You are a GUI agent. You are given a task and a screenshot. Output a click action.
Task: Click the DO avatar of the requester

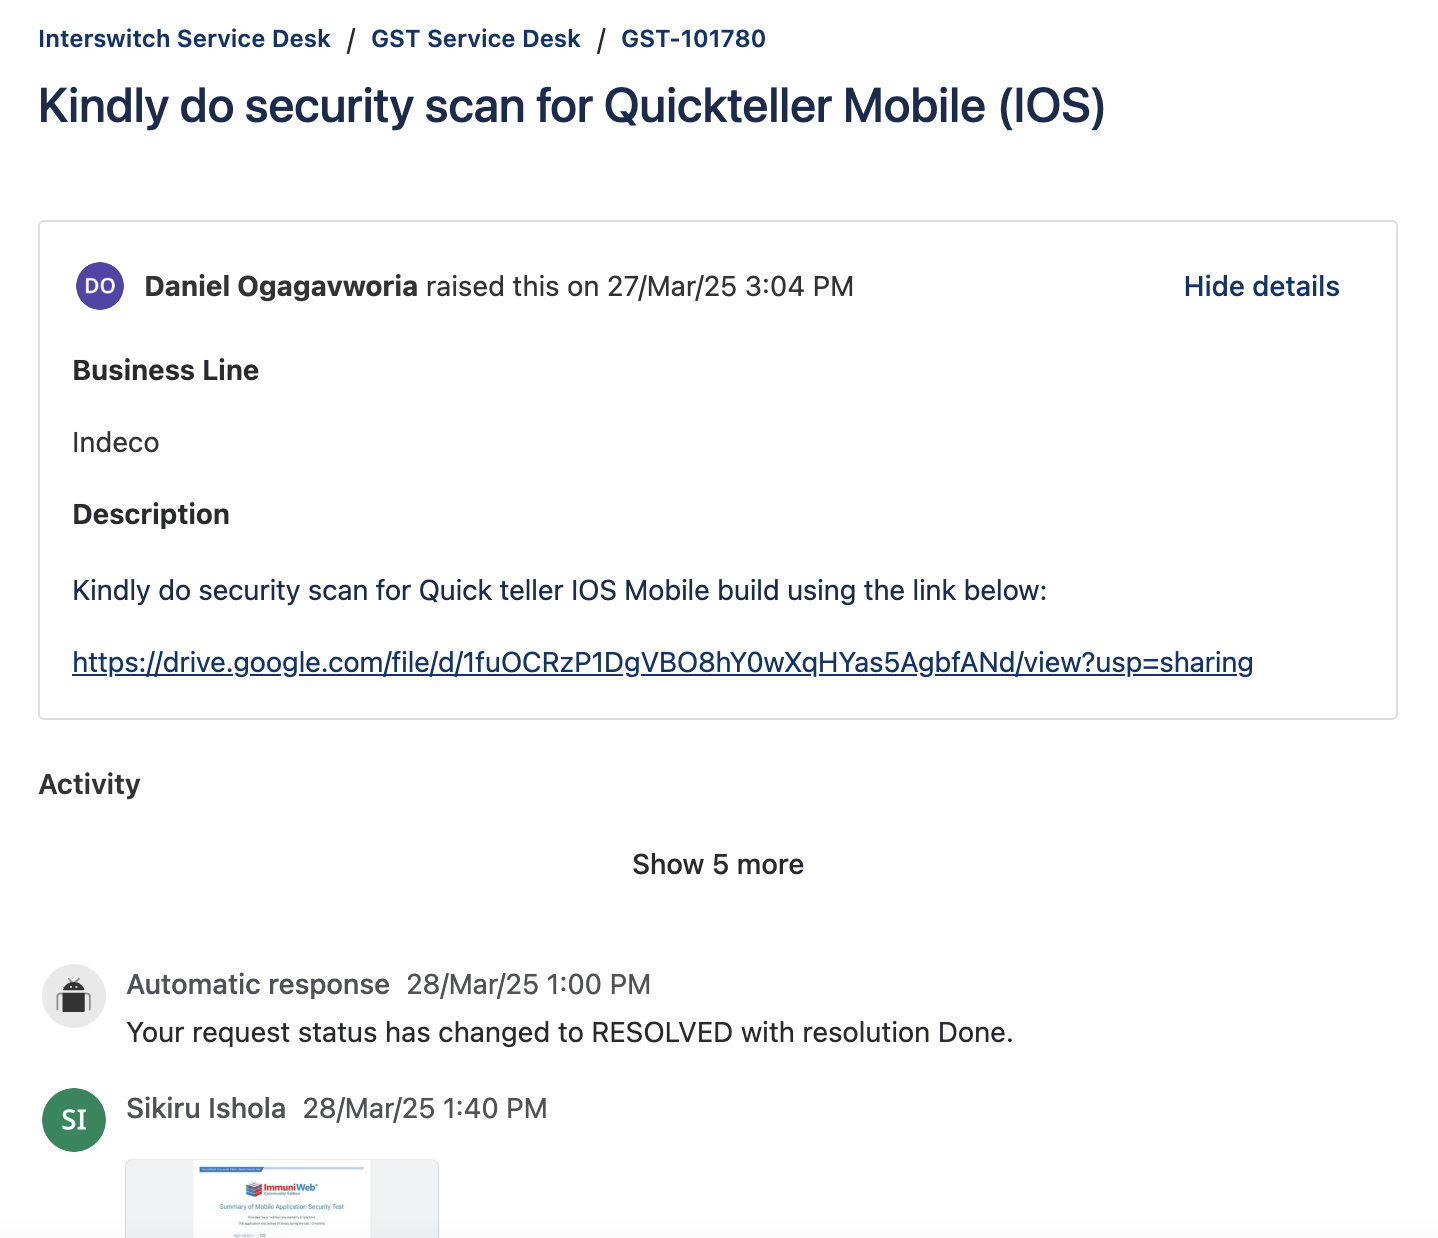pyautogui.click(x=100, y=286)
